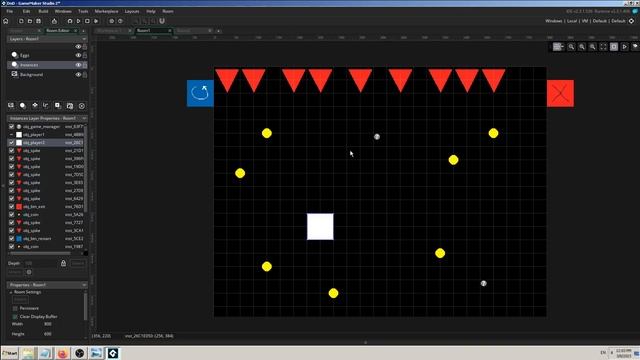Click the horizontal scrollbar under instance list
Viewport: 640px width, 360px height.
[x=39, y=253]
